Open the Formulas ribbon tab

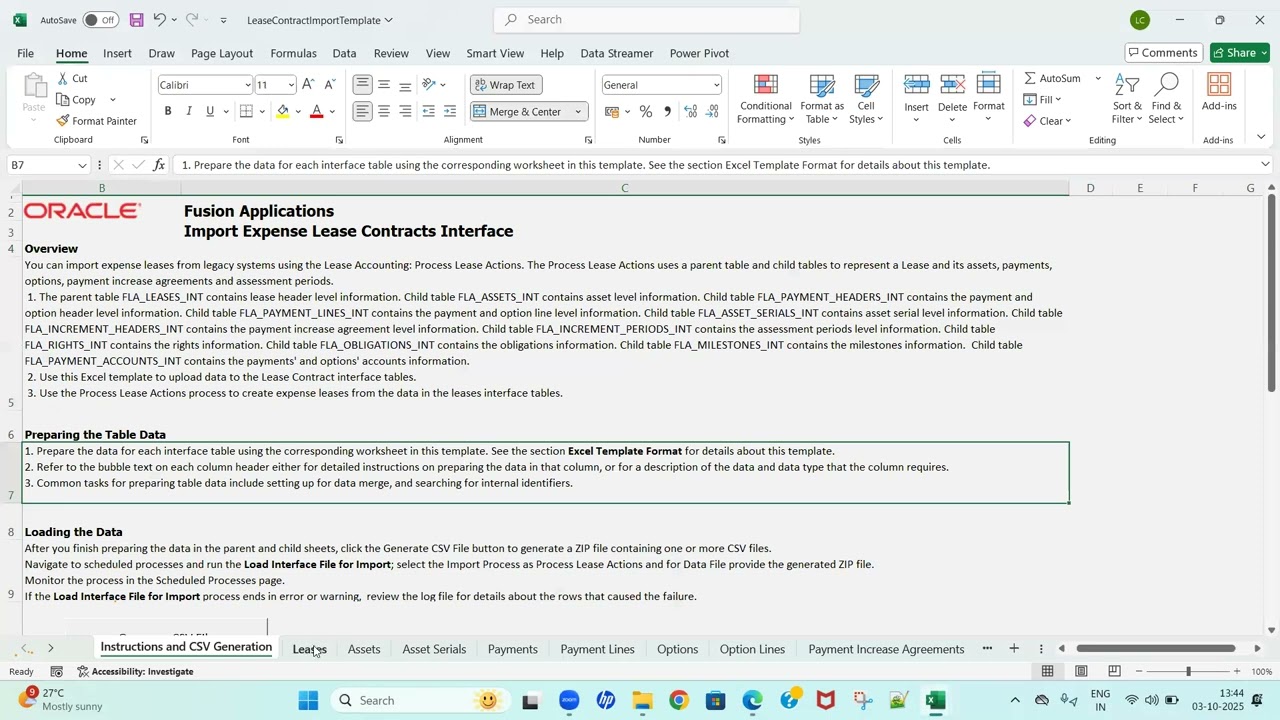click(293, 53)
